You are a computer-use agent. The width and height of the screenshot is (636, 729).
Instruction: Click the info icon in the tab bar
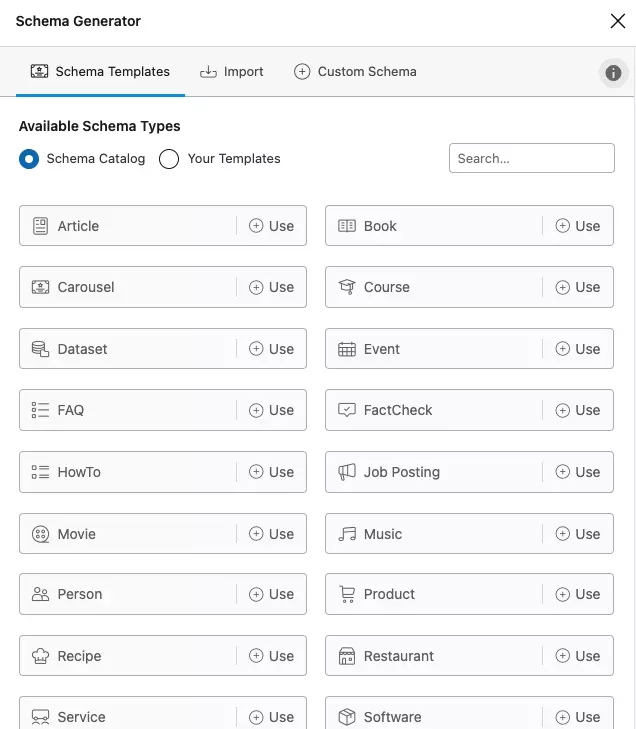point(613,72)
